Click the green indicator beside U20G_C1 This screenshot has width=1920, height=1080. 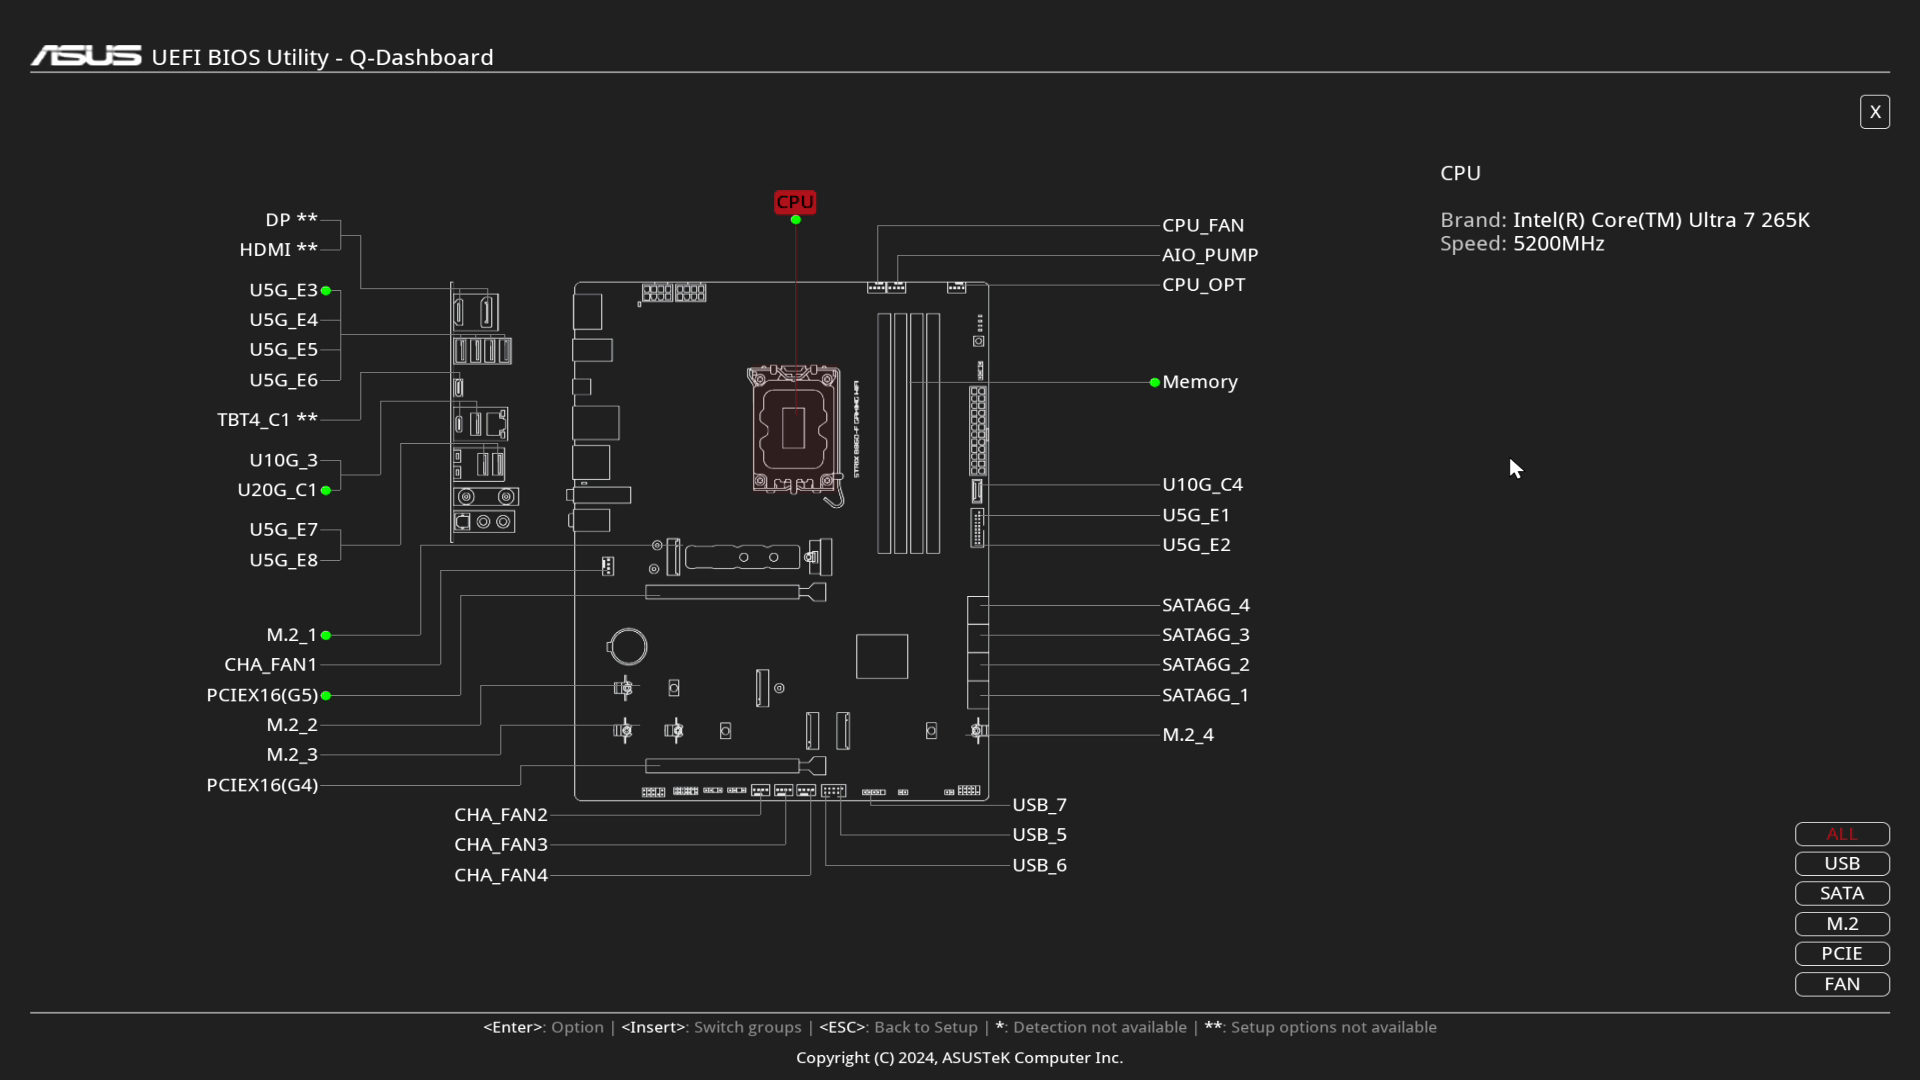pos(326,490)
